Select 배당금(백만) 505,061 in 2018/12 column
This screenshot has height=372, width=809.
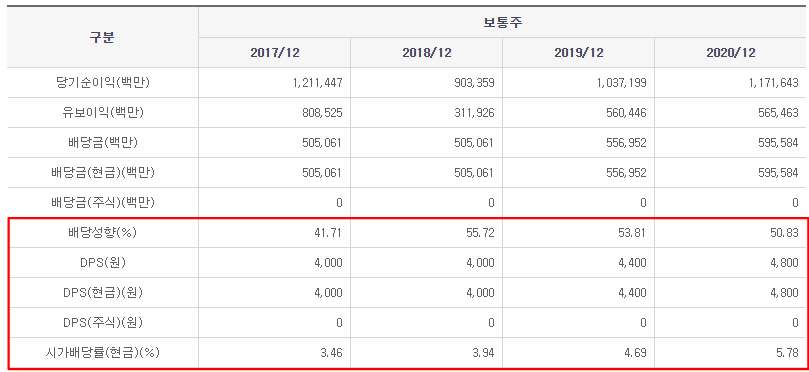point(474,143)
